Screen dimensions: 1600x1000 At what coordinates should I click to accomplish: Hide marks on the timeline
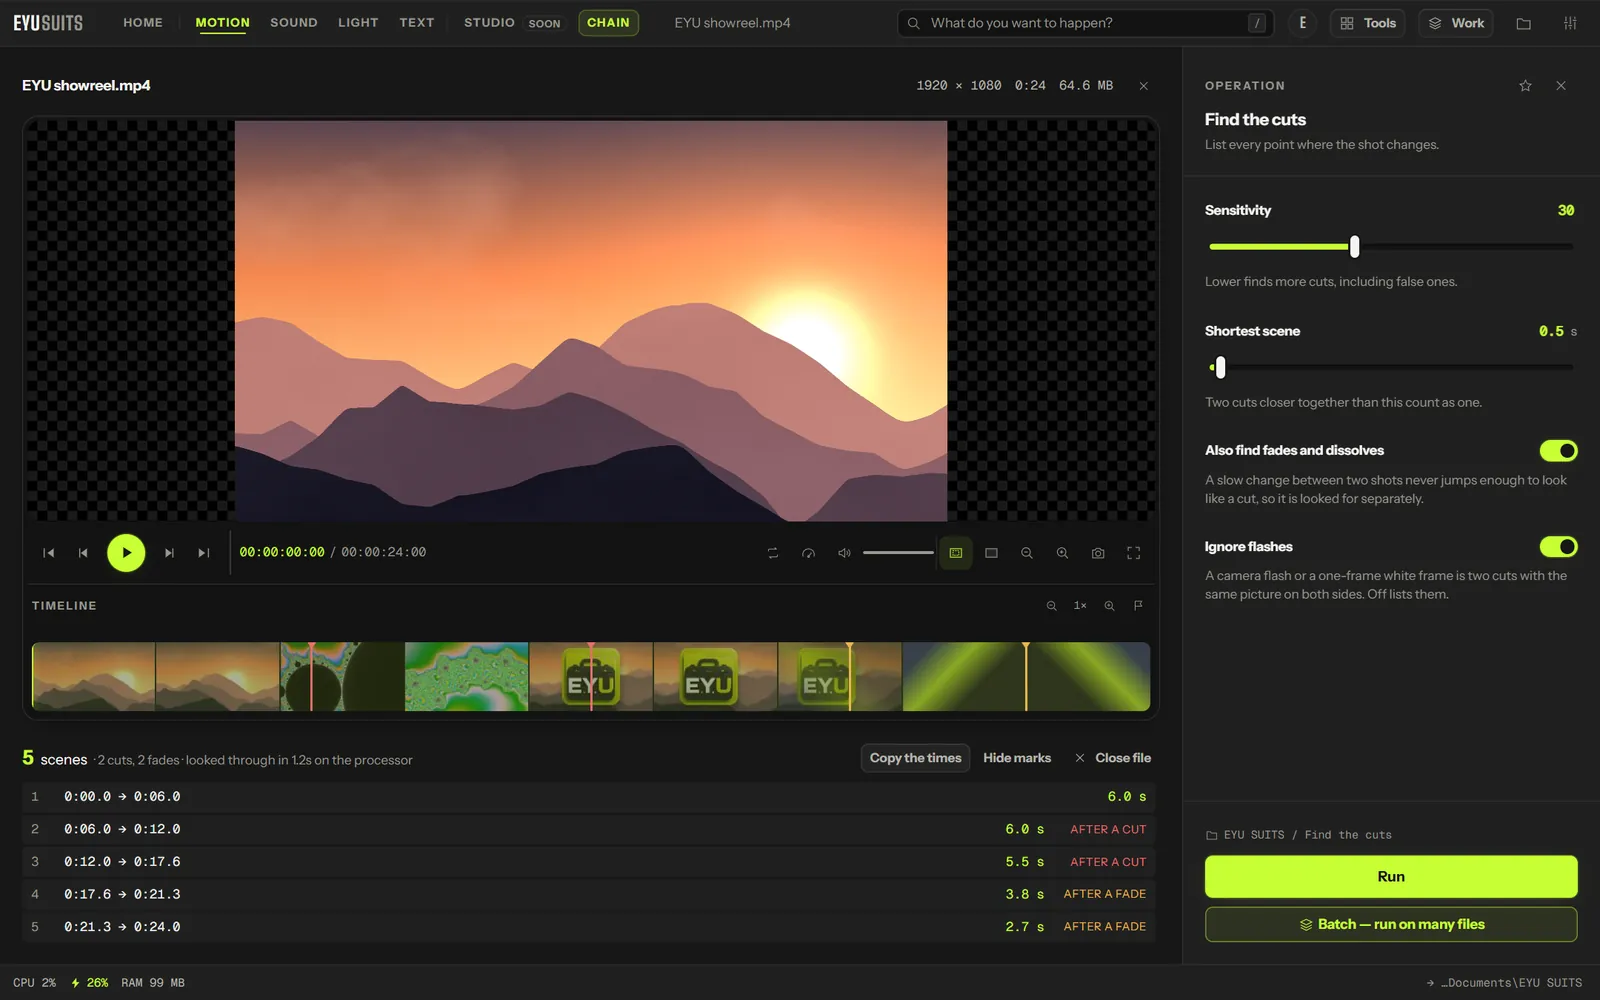(x=1017, y=758)
